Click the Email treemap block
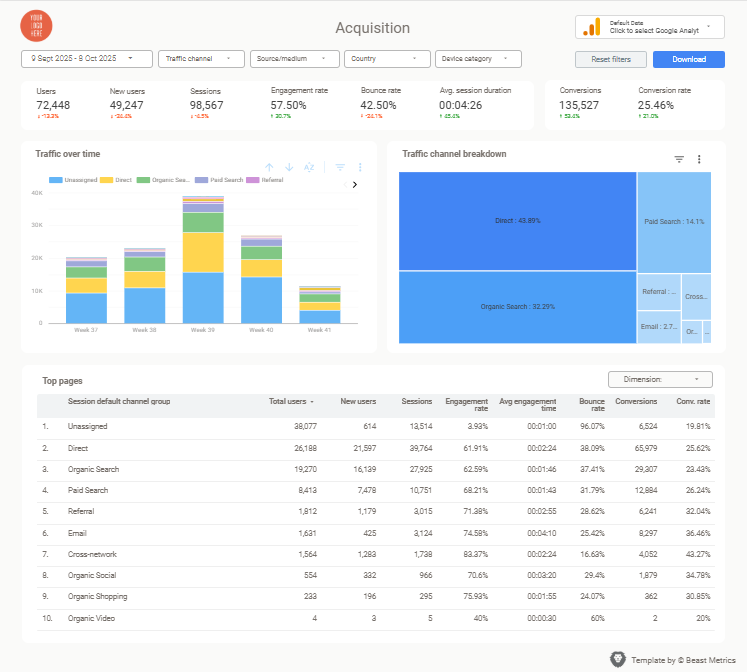 pyautogui.click(x=659, y=327)
